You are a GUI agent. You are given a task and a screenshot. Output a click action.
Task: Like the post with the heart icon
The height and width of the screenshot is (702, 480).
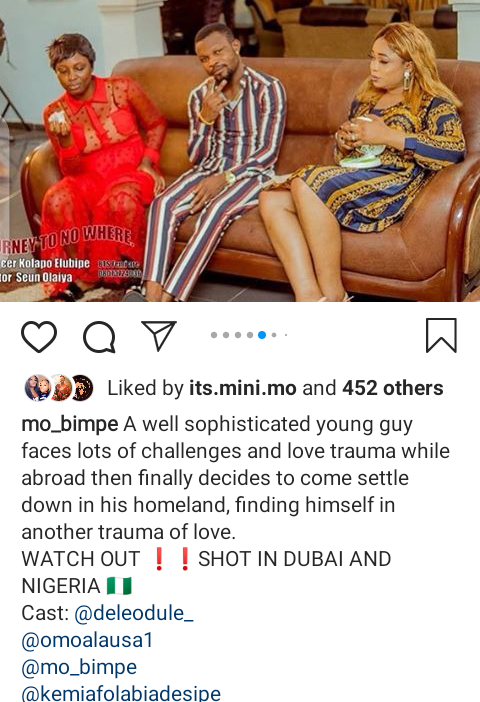point(39,336)
